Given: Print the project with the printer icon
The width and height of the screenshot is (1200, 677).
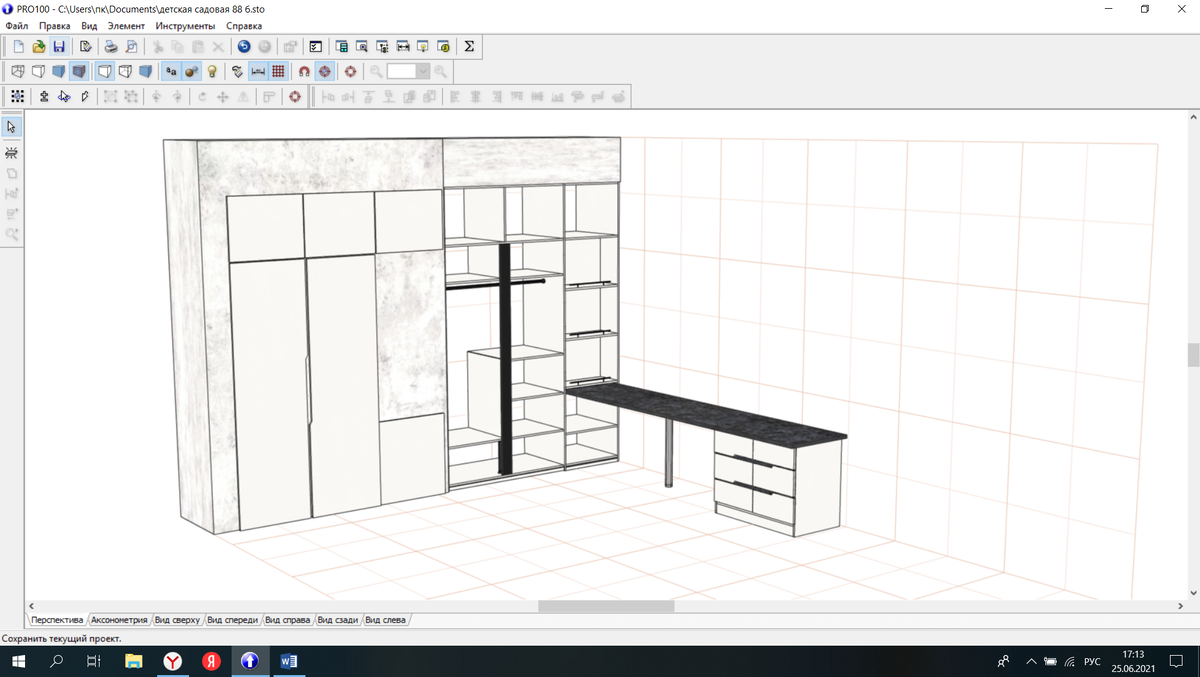Looking at the screenshot, I should (111, 46).
